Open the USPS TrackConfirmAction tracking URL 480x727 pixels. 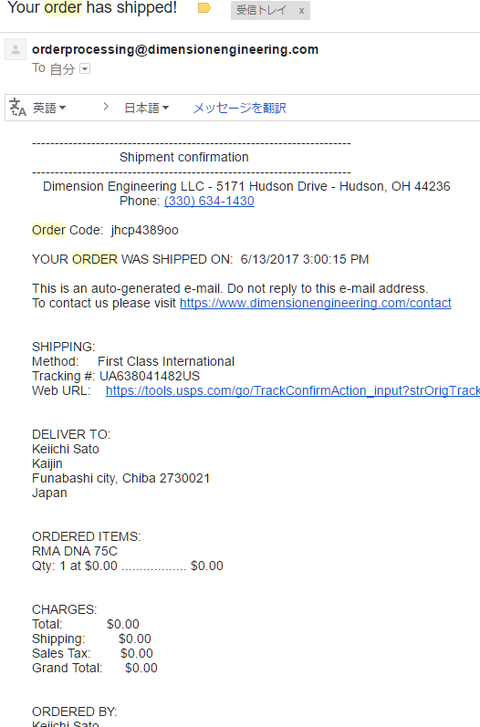(x=293, y=391)
